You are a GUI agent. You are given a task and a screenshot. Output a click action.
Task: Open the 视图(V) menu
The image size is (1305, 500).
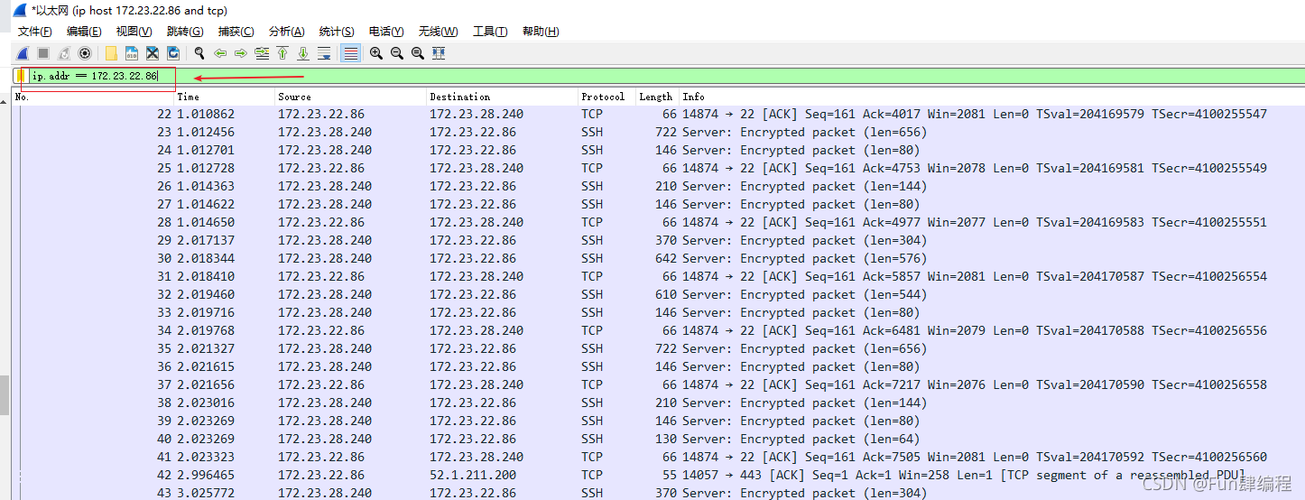[134, 31]
